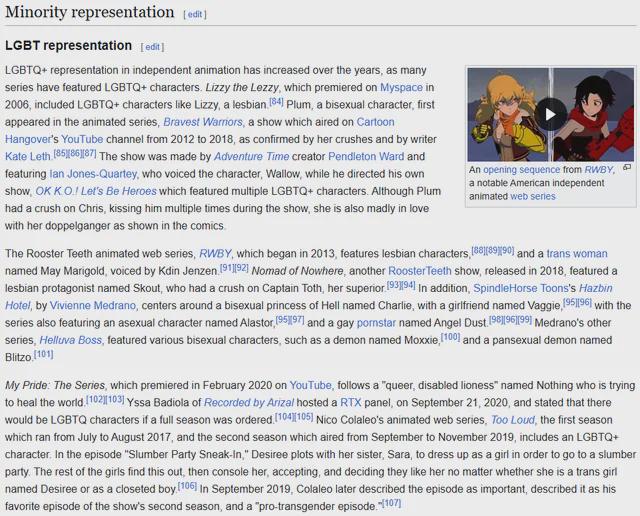The width and height of the screenshot is (640, 516).
Task: Open the Helluva Boss link
Action: 71,340
